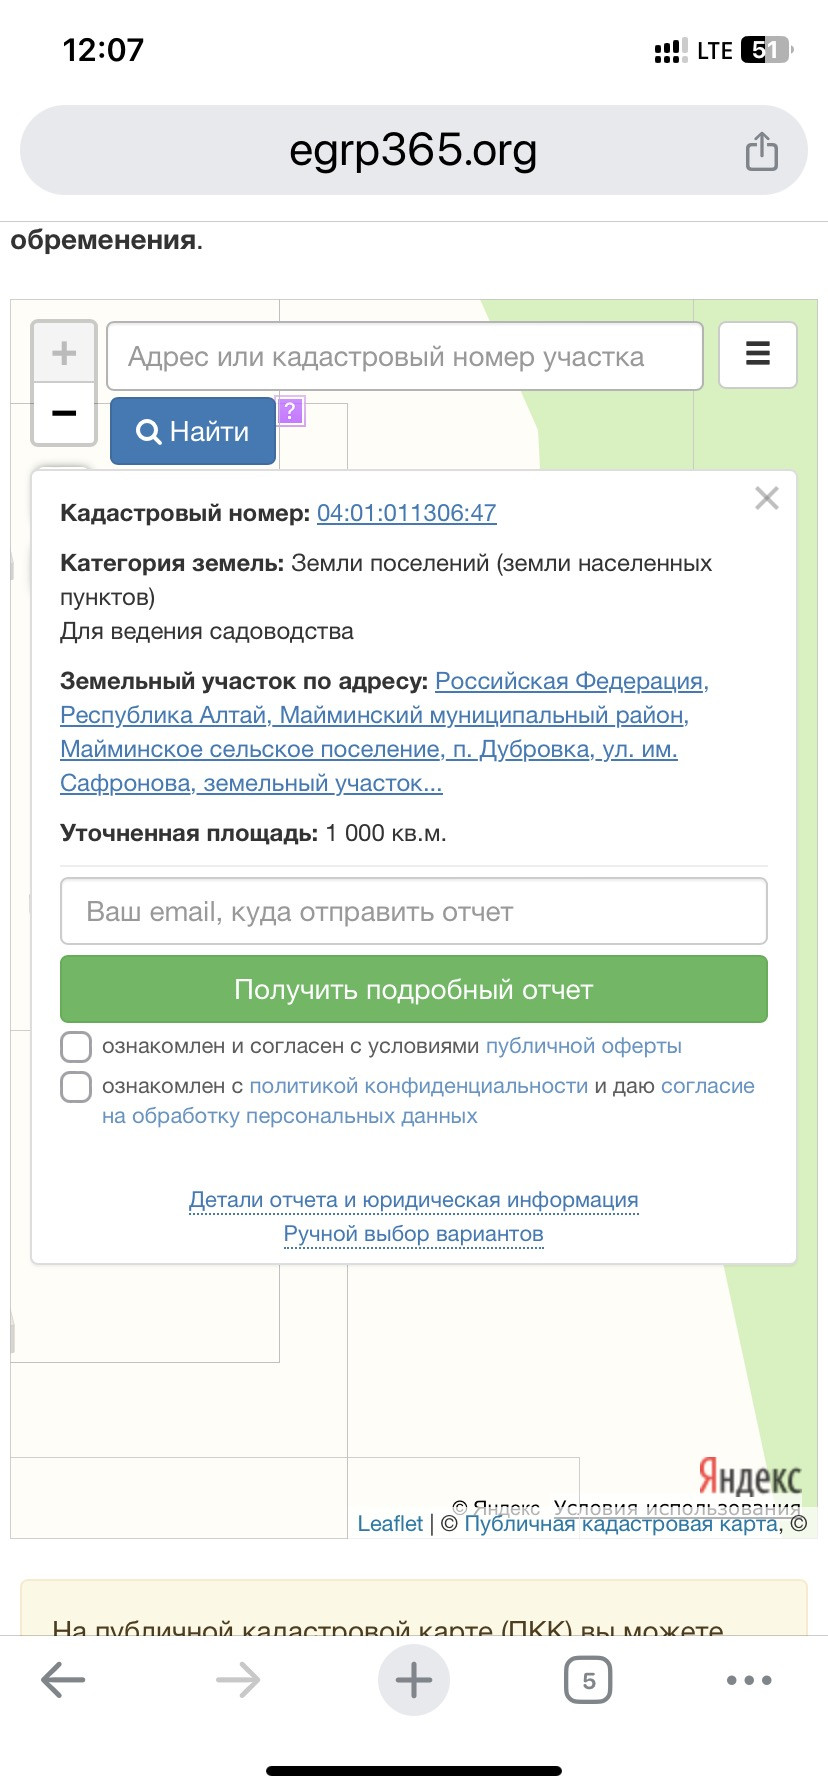Open cadastral number 04:01:011306:47 link
Screen dimensions: 828x1792
point(406,513)
